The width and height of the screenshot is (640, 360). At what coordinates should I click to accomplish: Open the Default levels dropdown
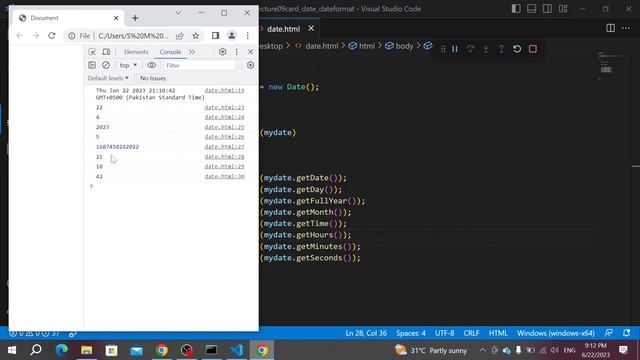click(x=108, y=78)
